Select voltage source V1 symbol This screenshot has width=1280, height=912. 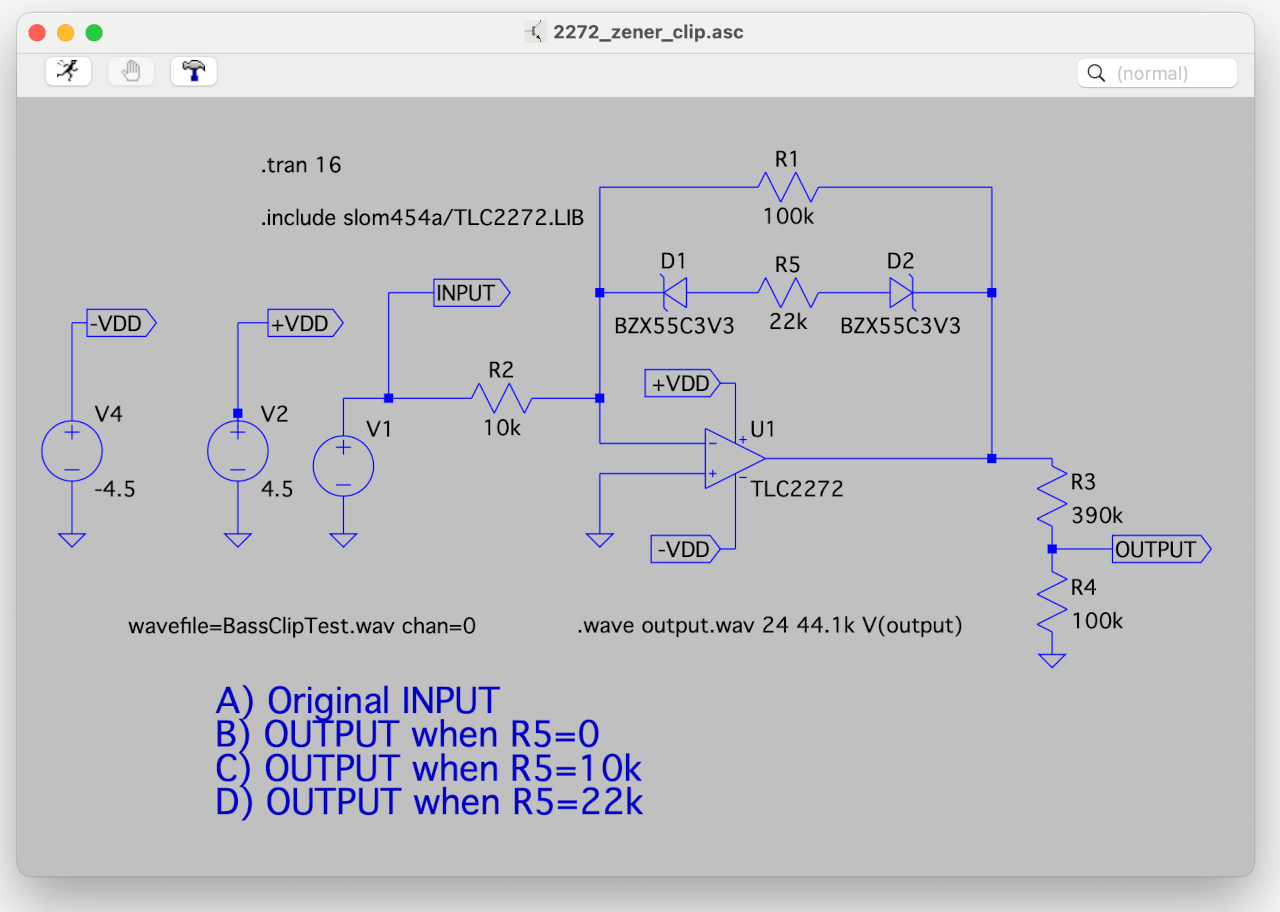343,466
